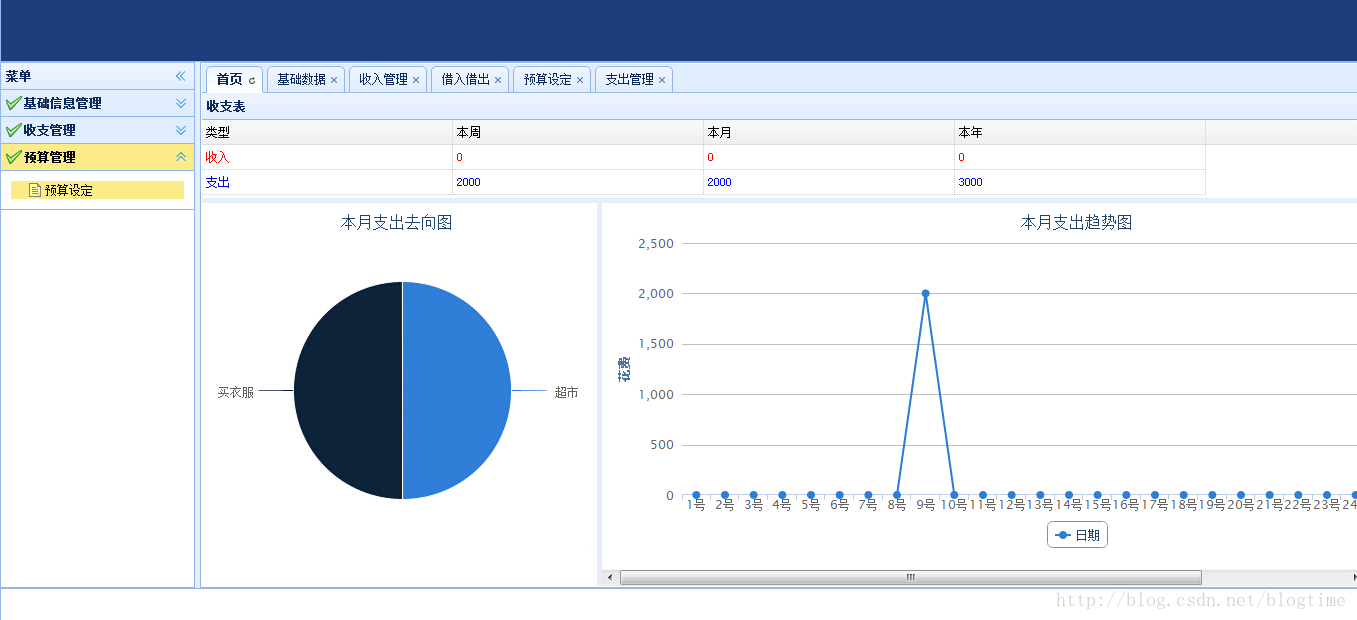Switch to the 基础数据 tab
The image size is (1357, 620).
click(x=301, y=79)
